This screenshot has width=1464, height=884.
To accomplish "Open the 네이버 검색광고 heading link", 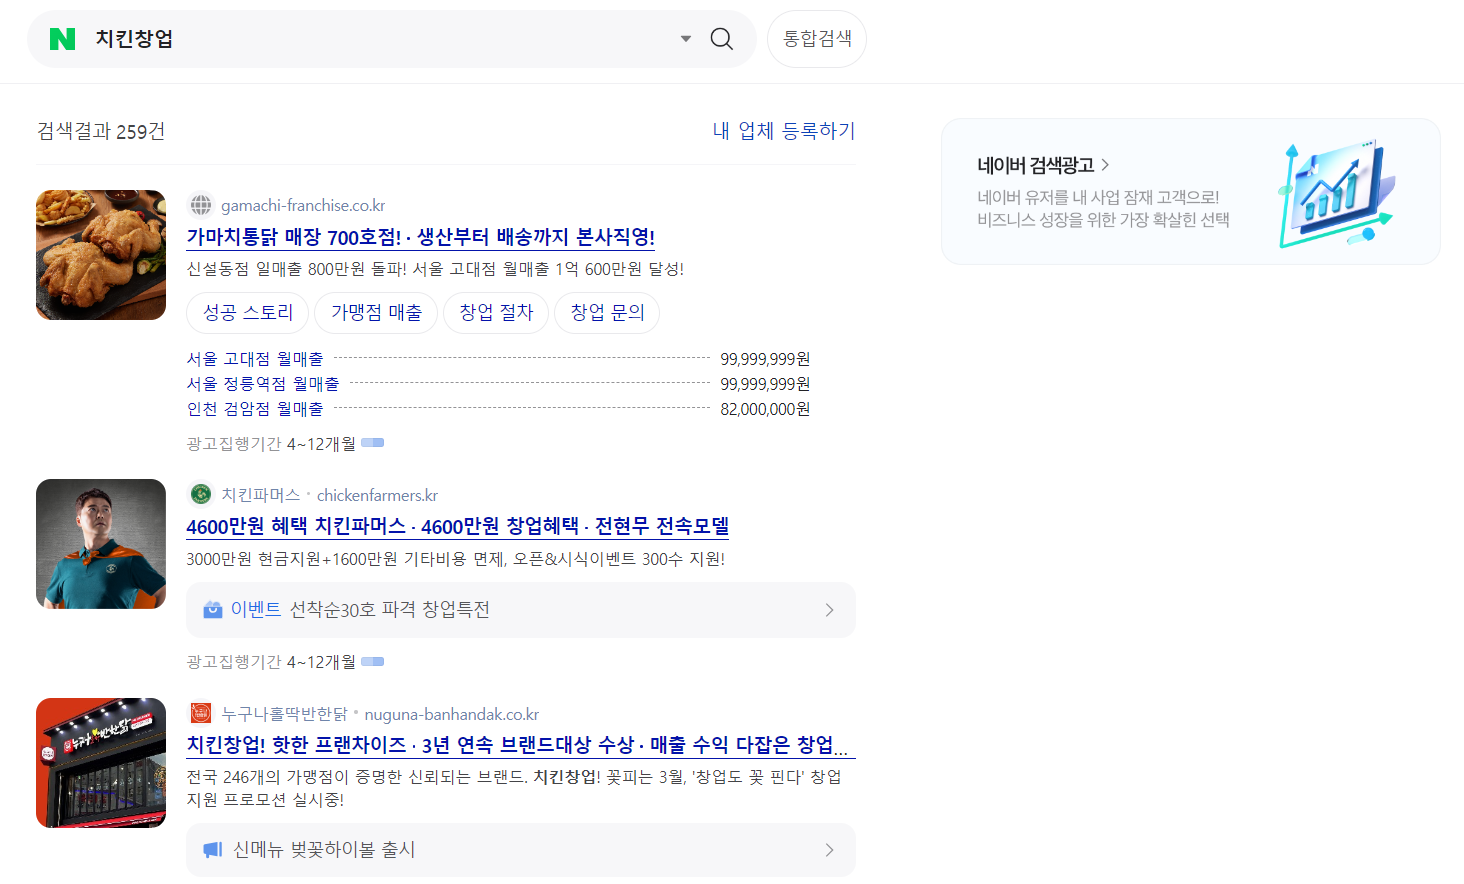I will [x=1036, y=165].
